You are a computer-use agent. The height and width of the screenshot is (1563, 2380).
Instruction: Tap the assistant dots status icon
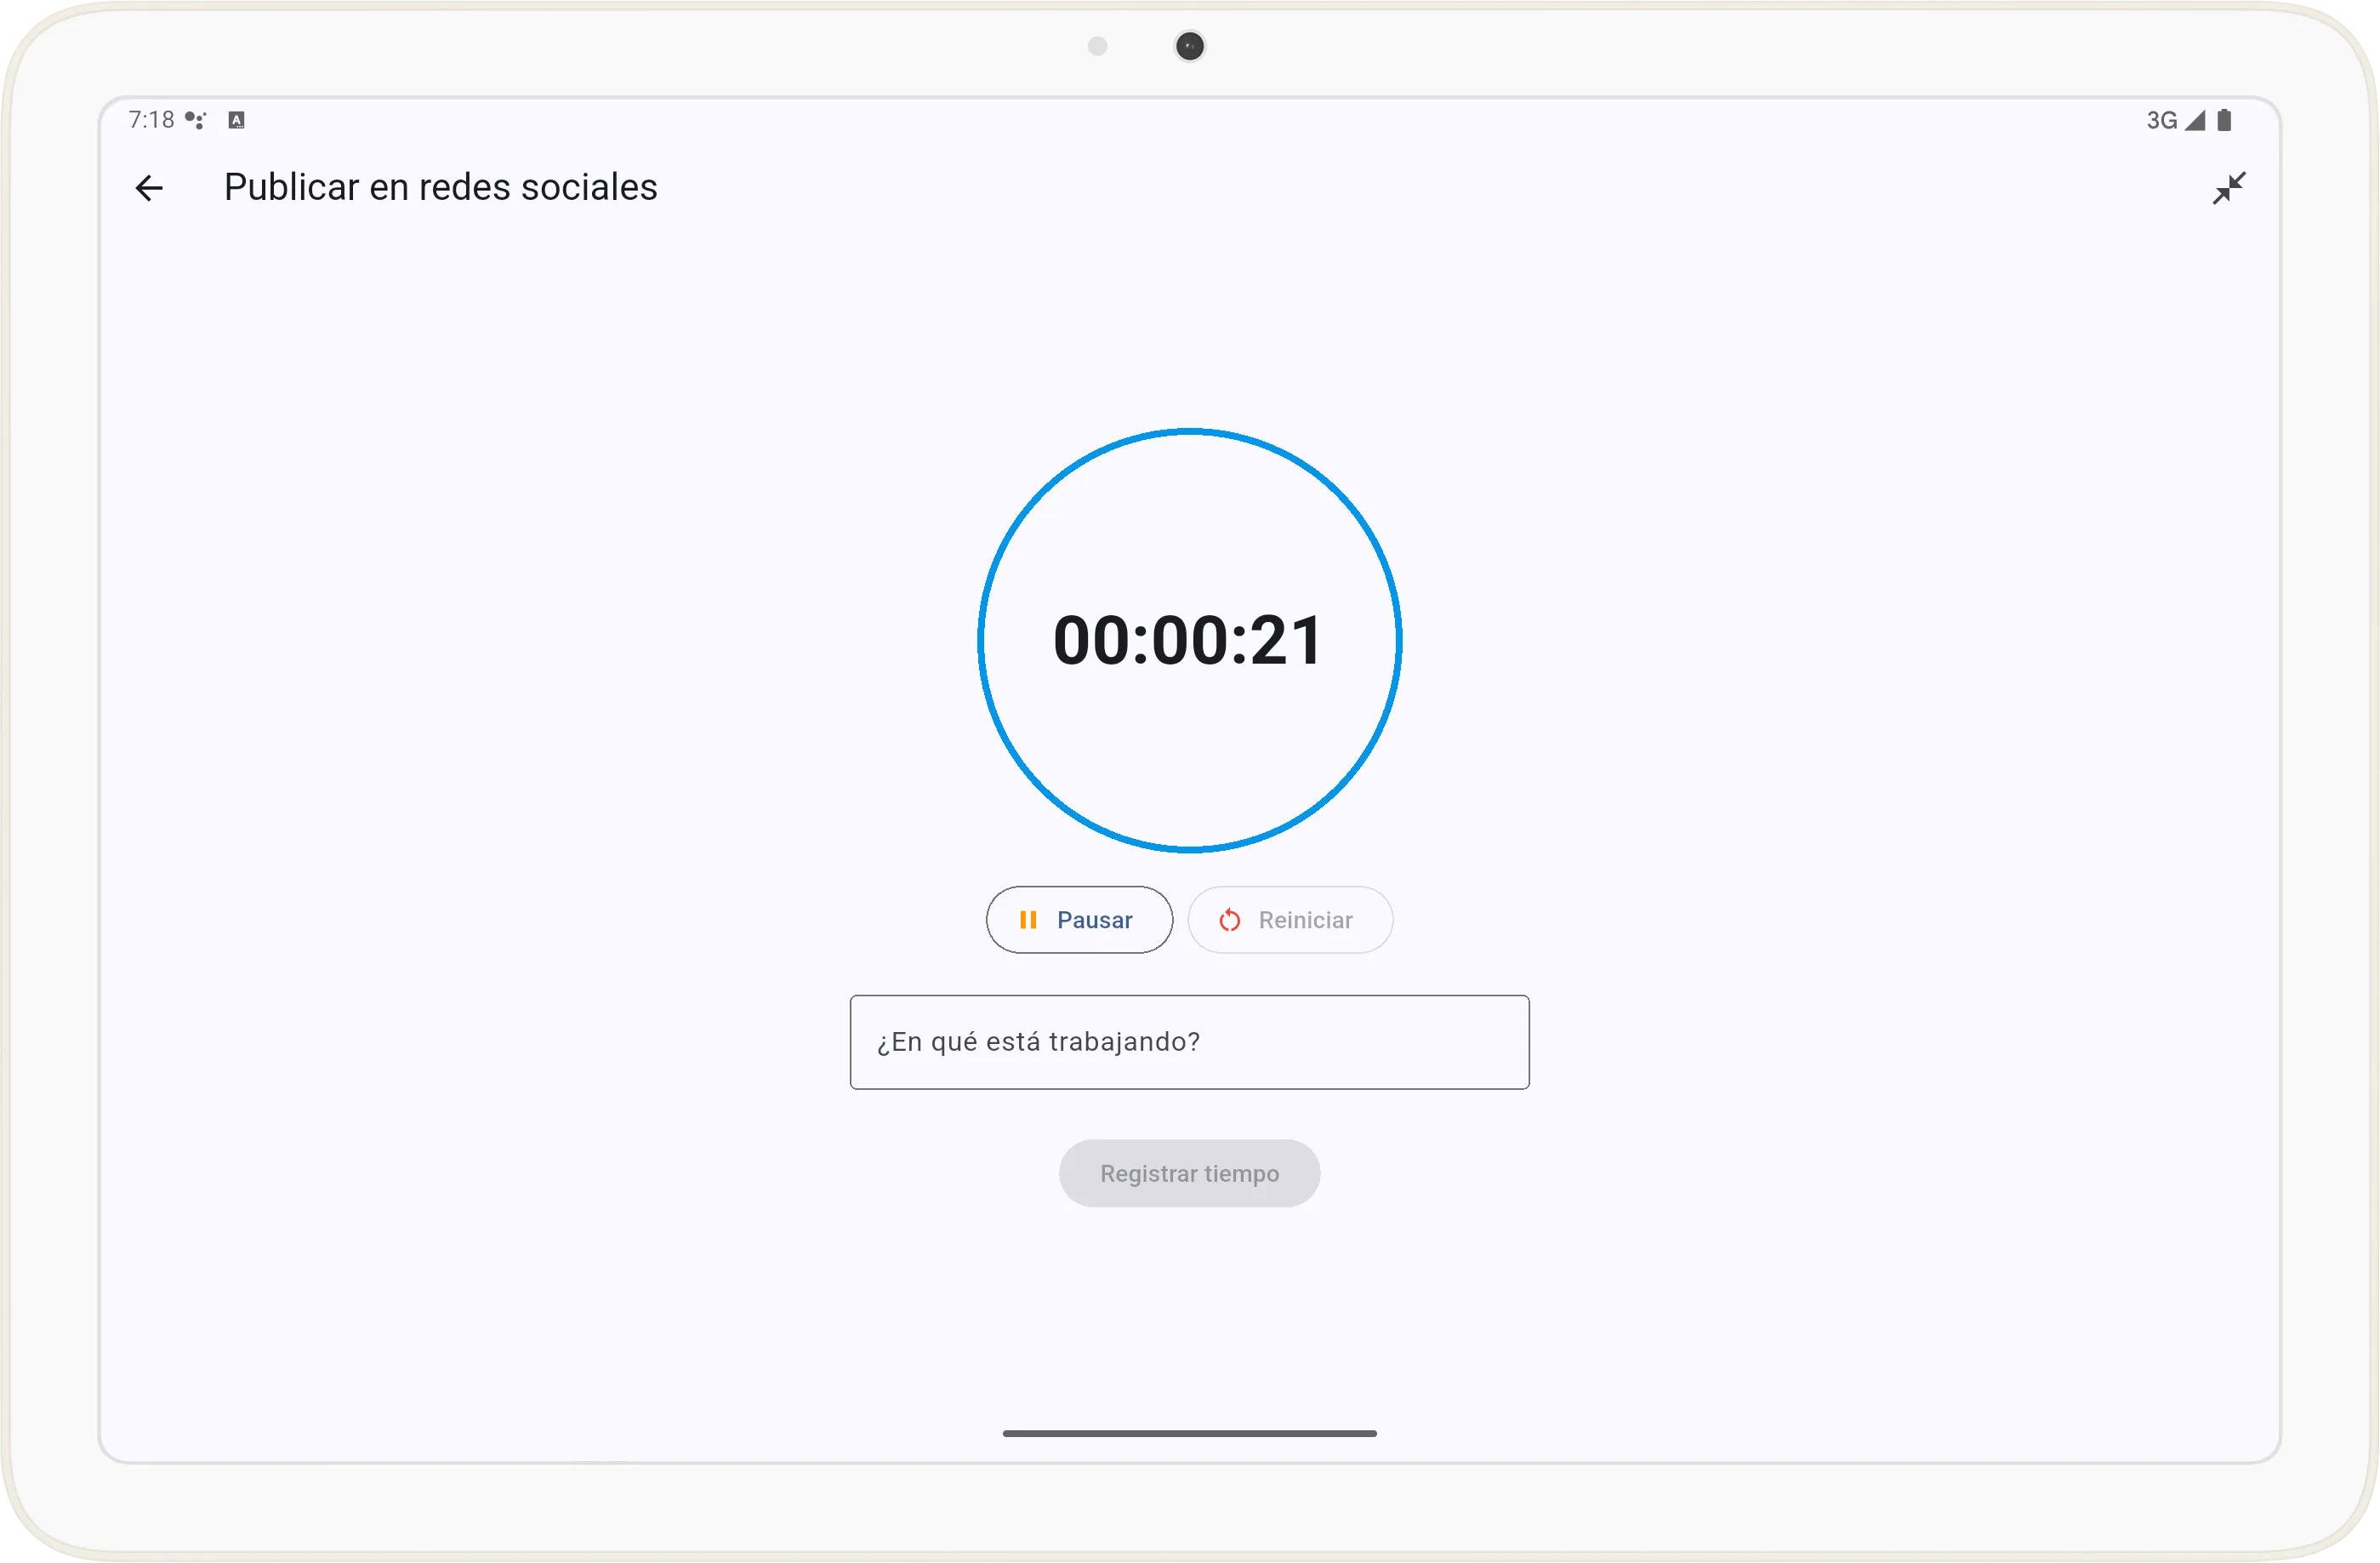tap(196, 121)
